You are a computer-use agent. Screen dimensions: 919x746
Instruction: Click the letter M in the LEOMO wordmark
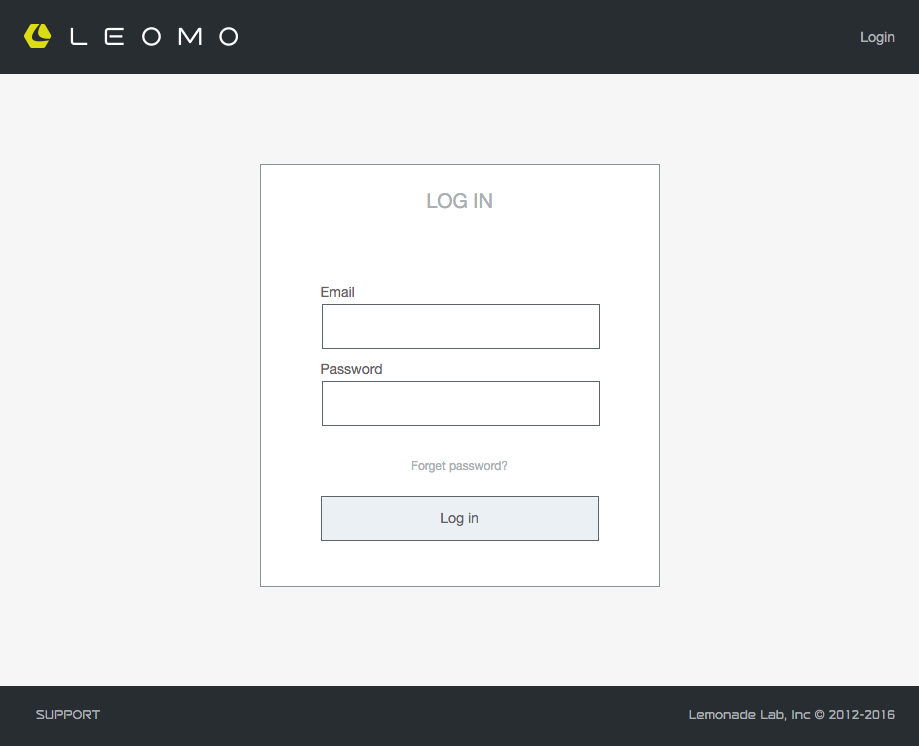pyautogui.click(x=190, y=36)
